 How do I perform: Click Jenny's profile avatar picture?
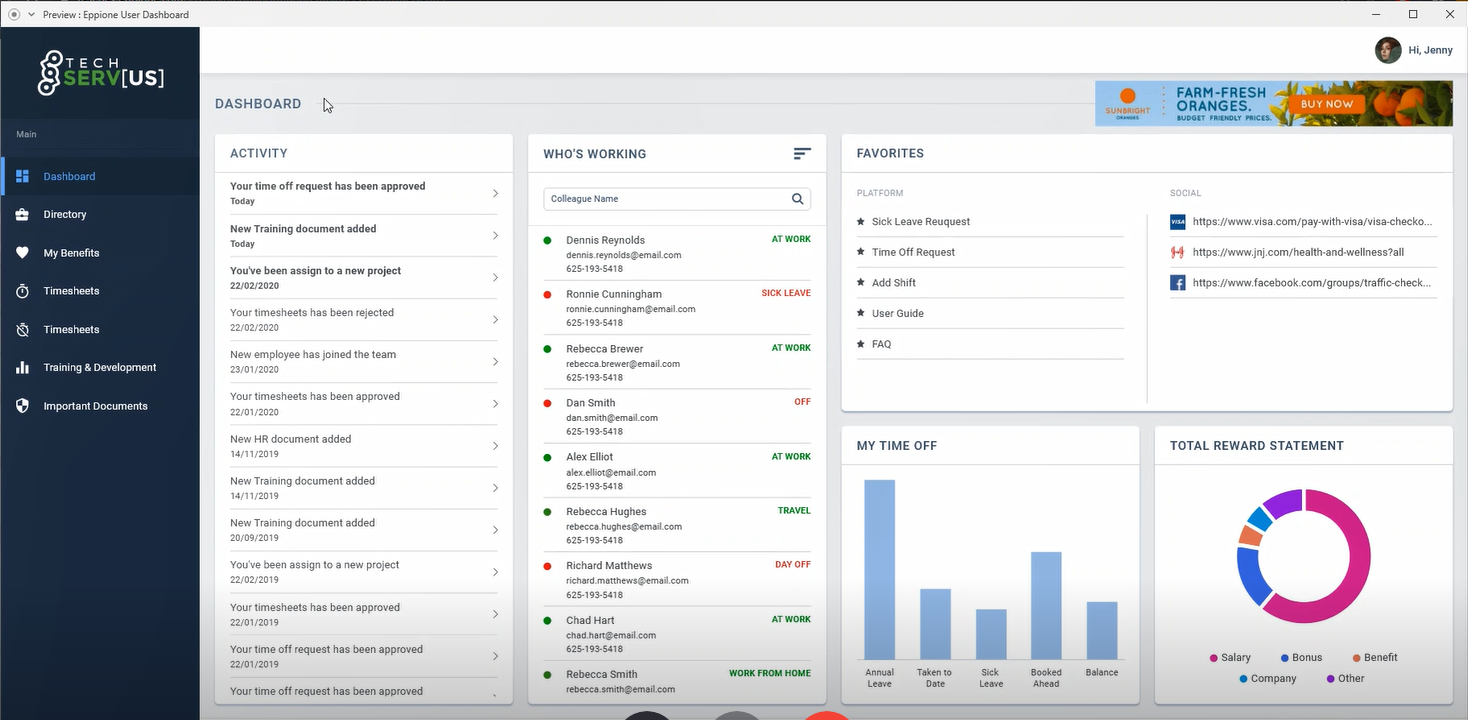(x=1387, y=50)
